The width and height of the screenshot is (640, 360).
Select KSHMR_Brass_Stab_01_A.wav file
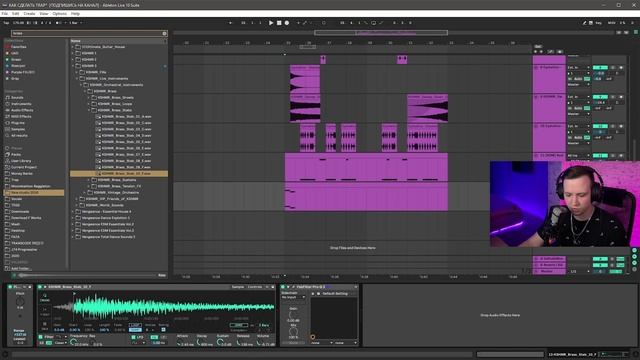click(x=126, y=117)
